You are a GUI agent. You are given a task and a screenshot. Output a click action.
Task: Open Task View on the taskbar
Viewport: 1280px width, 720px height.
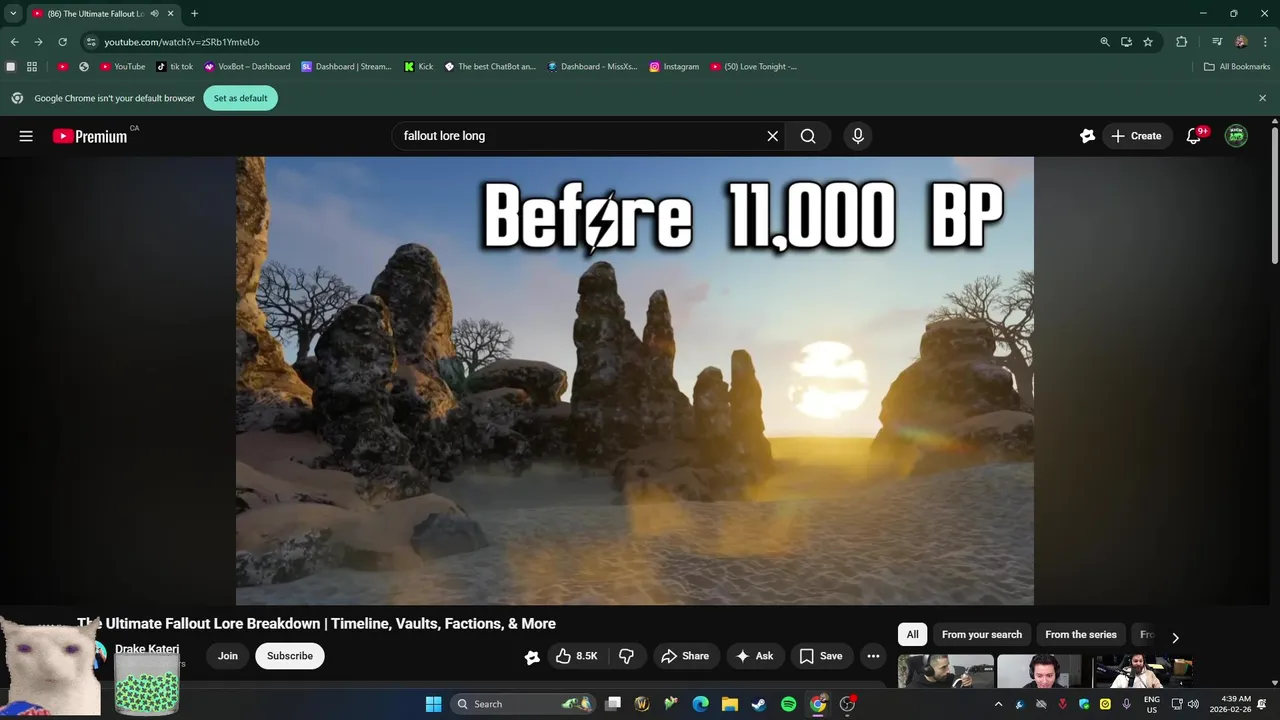coord(613,704)
